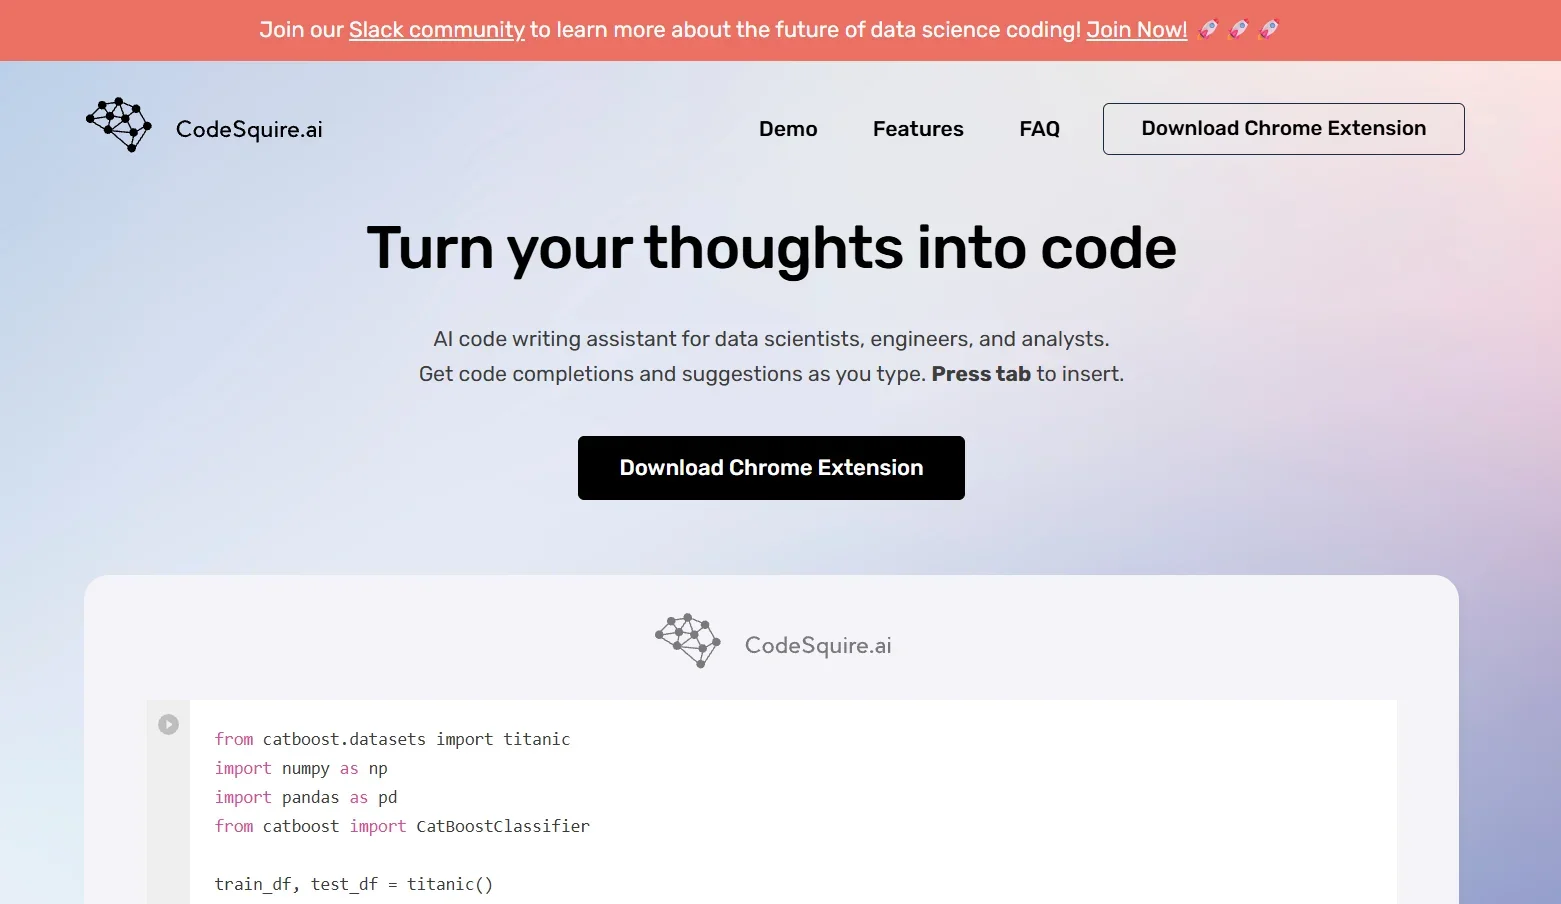Screen dimensions: 1561x904
Task: Click the Join Now link in the banner
Action: point(1136,30)
